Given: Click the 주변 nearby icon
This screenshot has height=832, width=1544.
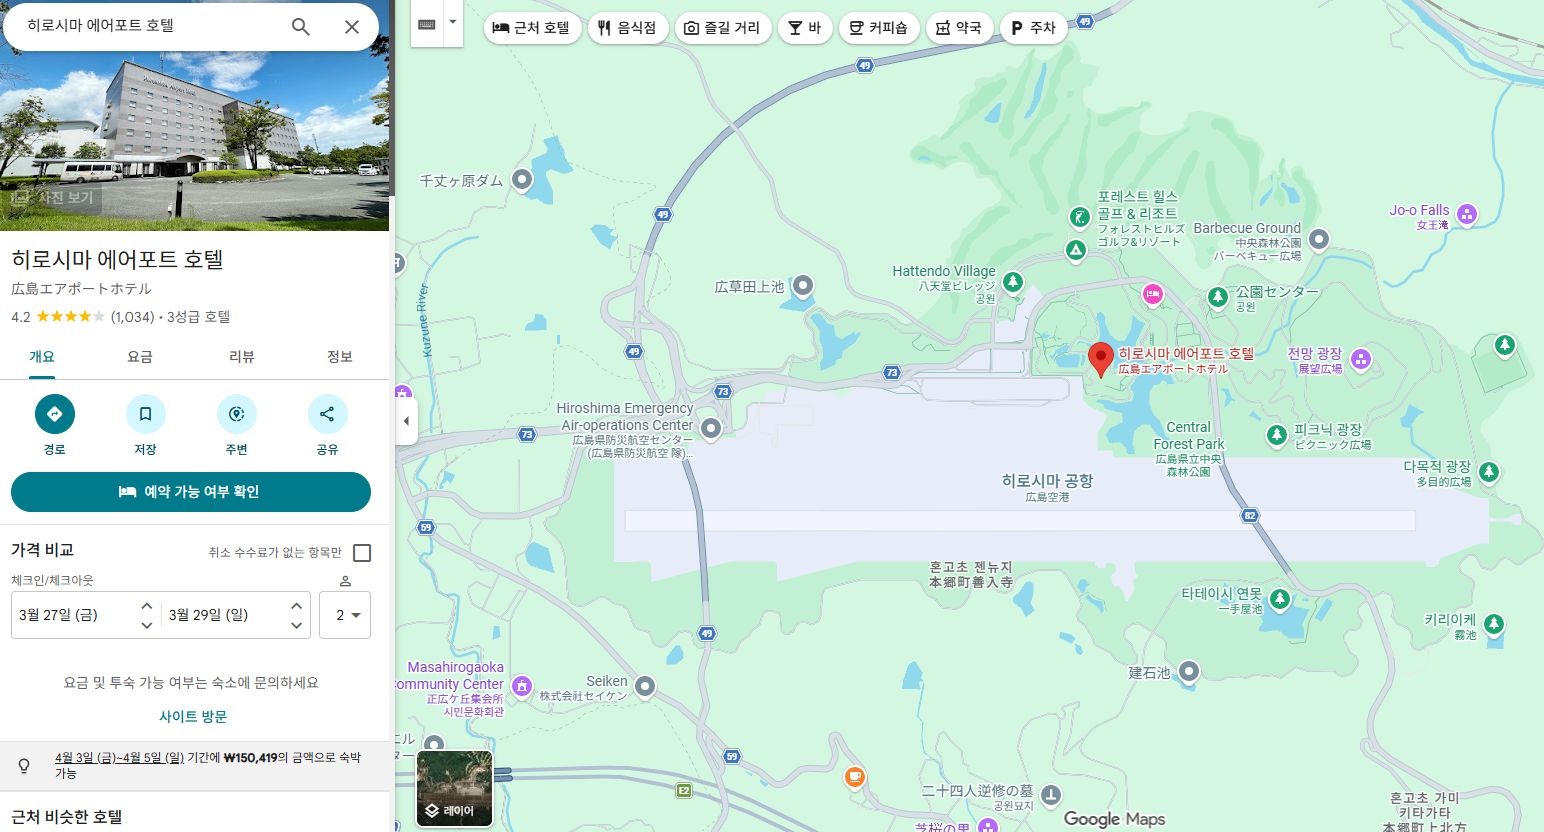Looking at the screenshot, I should (x=237, y=414).
